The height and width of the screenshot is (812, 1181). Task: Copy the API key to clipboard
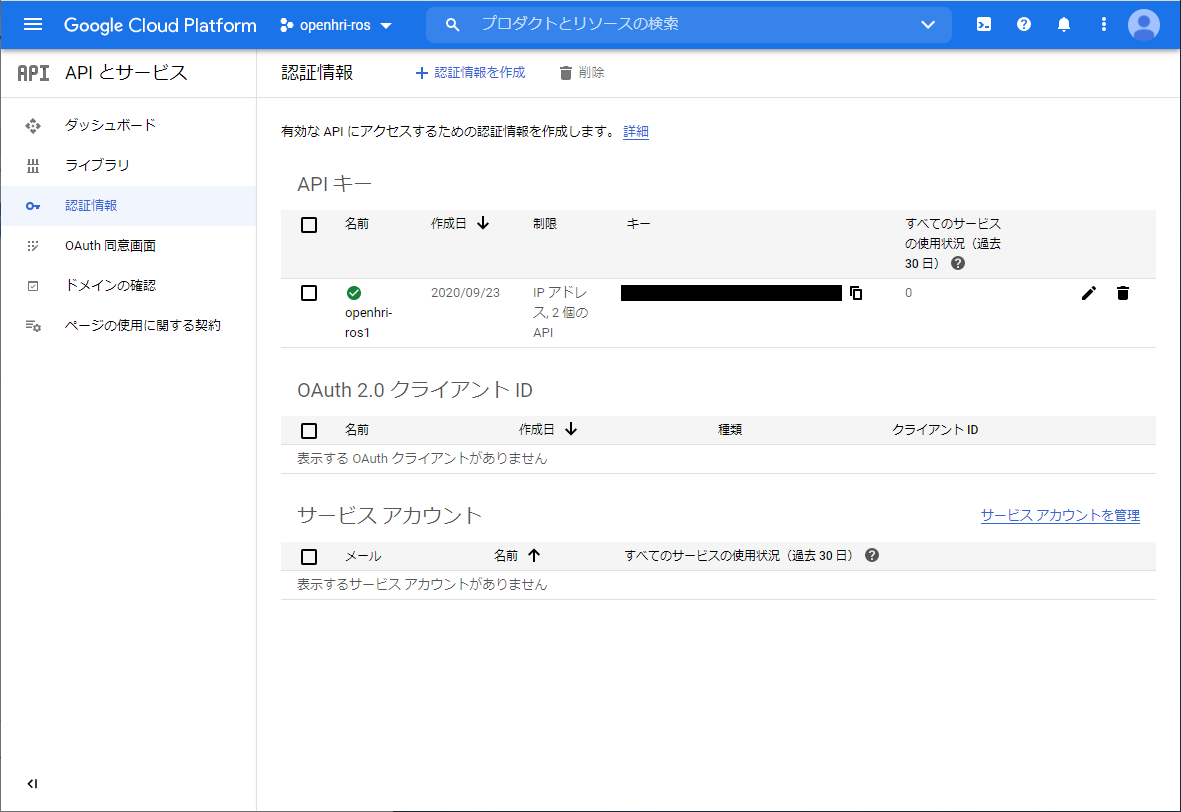856,293
